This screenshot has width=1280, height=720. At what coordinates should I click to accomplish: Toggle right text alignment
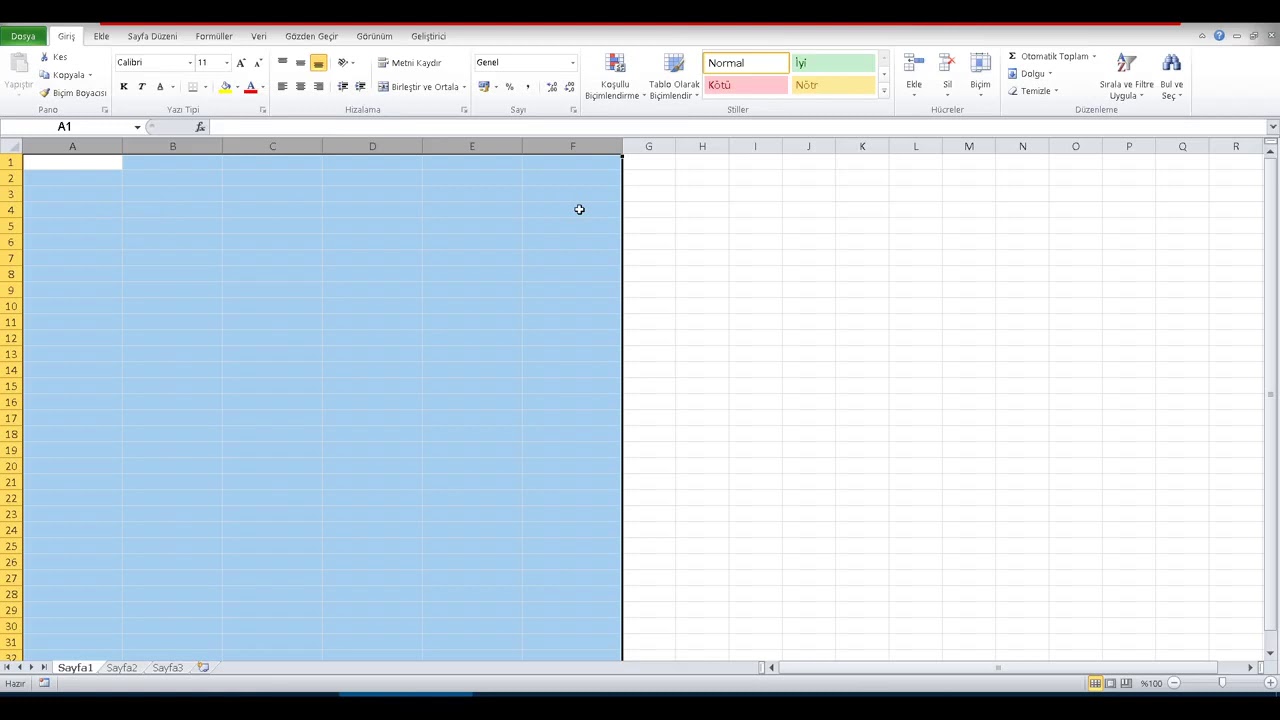318,87
